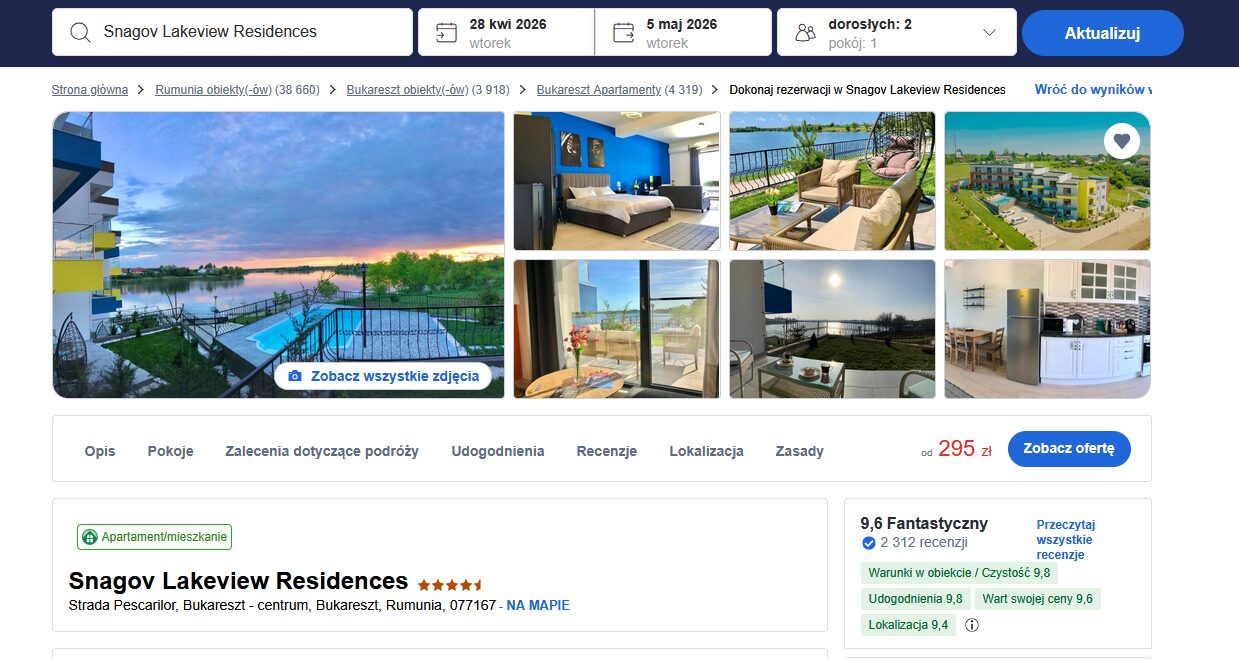
Task: Click the check-in calendar icon
Action: 446,32
